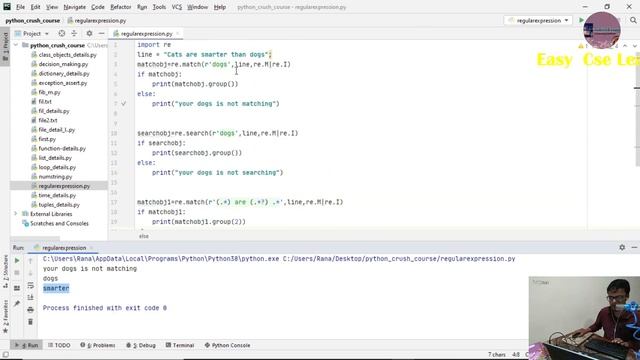This screenshot has width=640, height=360.
Task: Open the Debug tool window
Action: pos(141,345)
